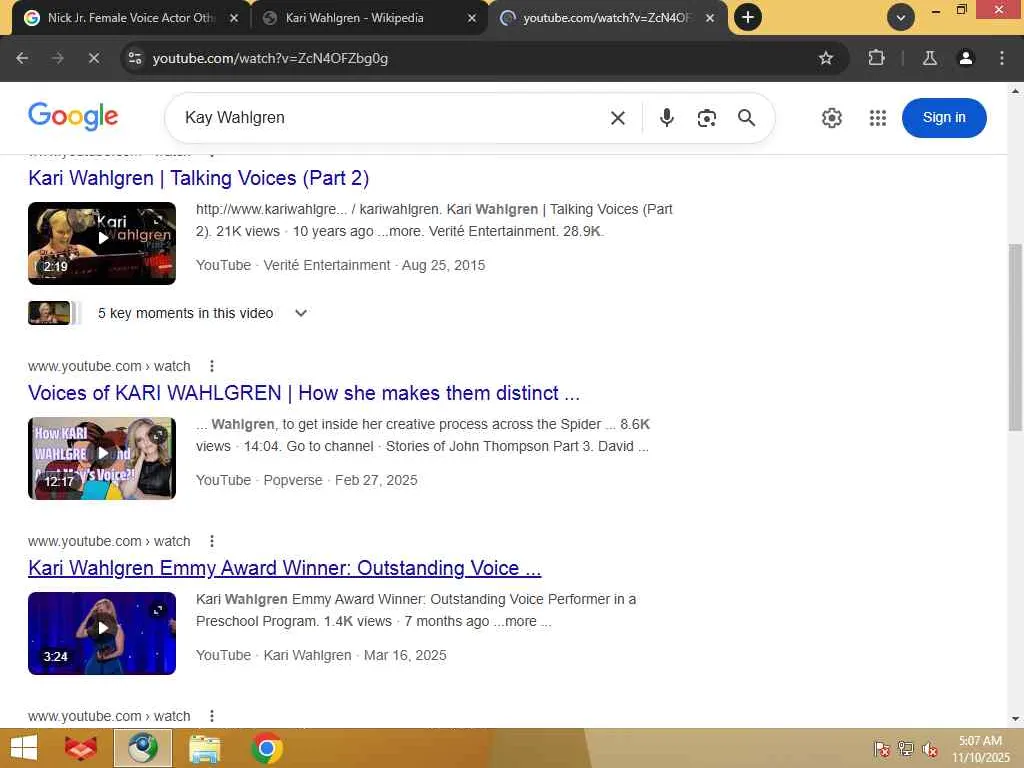Bookmark this page with the star icon

(825, 58)
